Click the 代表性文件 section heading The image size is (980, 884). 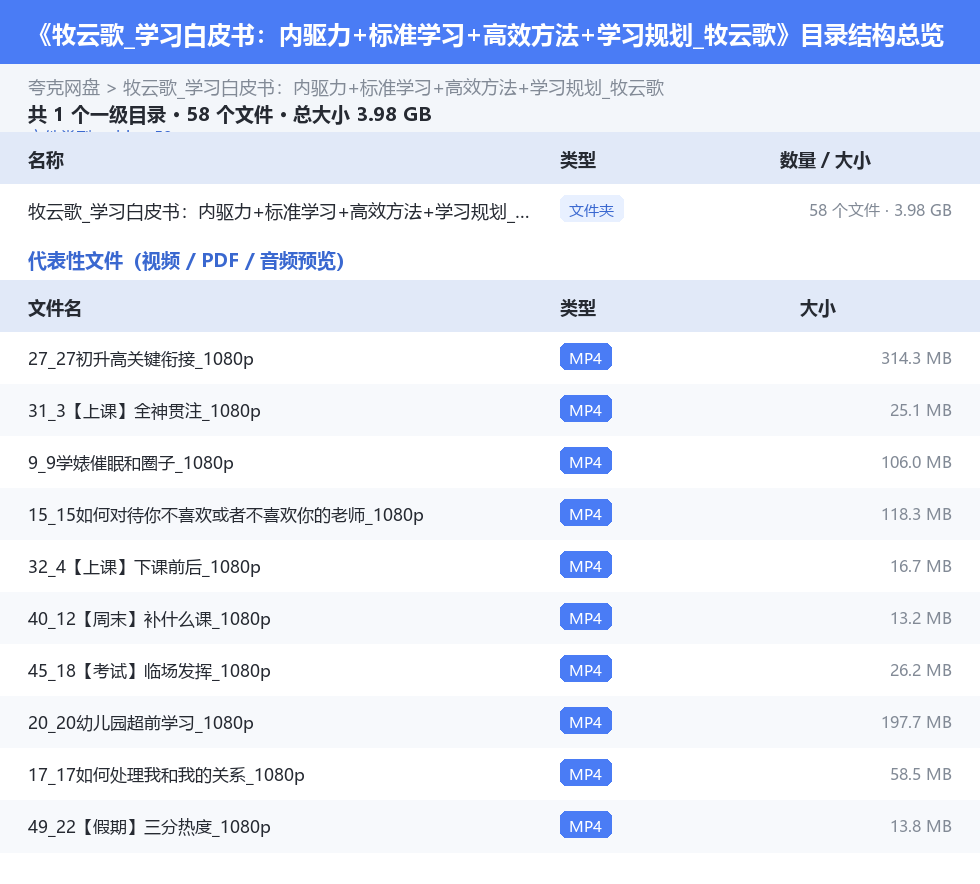186,261
